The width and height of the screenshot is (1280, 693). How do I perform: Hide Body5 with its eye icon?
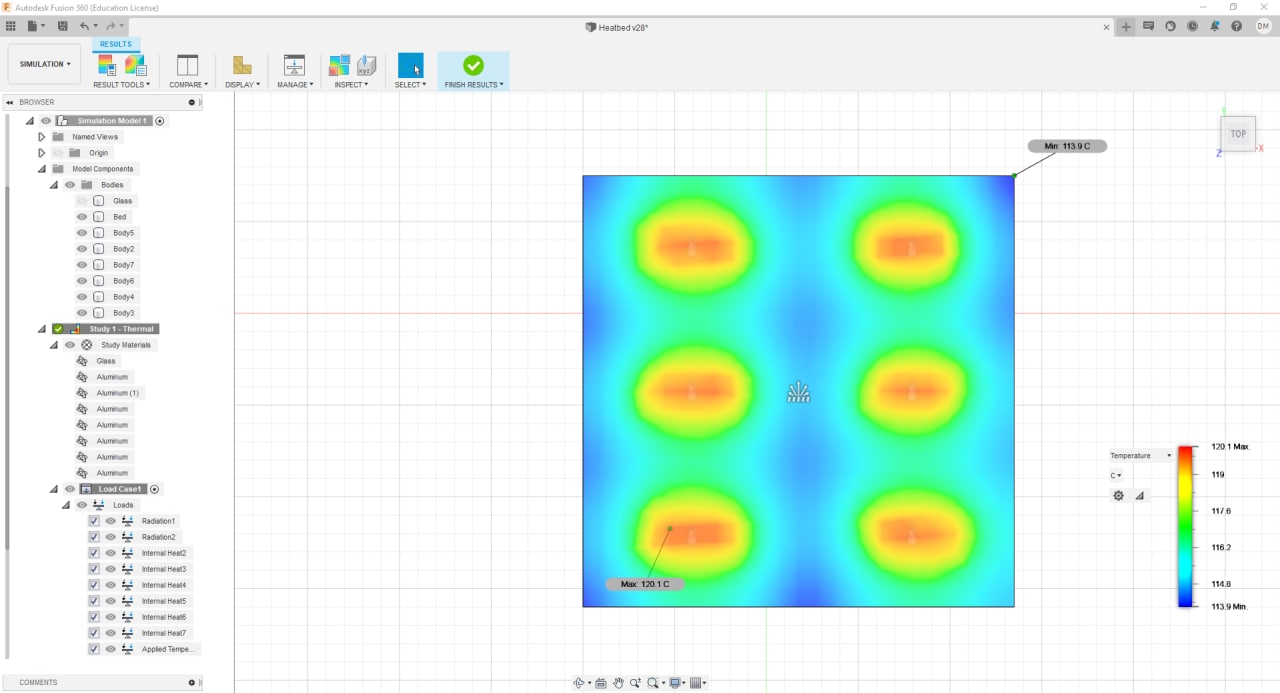[x=82, y=233]
